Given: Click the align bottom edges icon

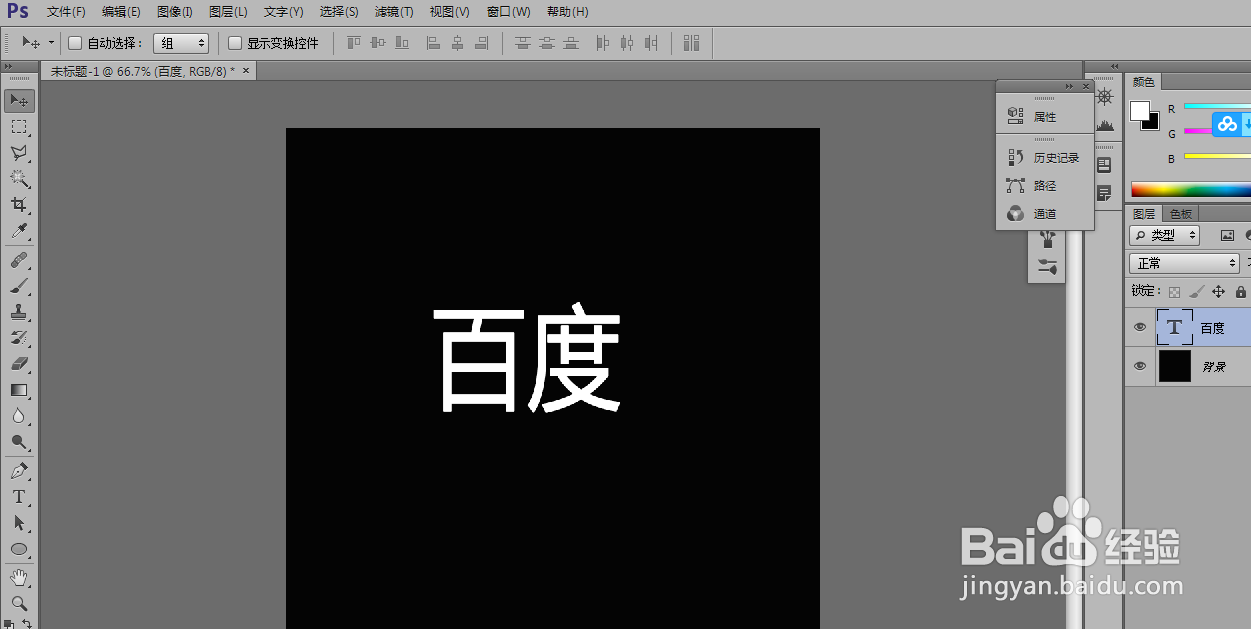Looking at the screenshot, I should (402, 43).
